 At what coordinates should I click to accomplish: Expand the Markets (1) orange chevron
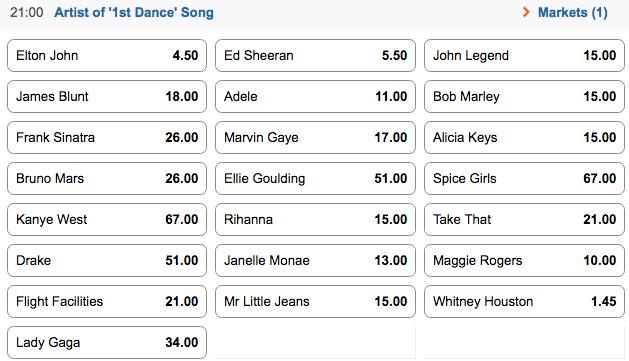coord(526,12)
